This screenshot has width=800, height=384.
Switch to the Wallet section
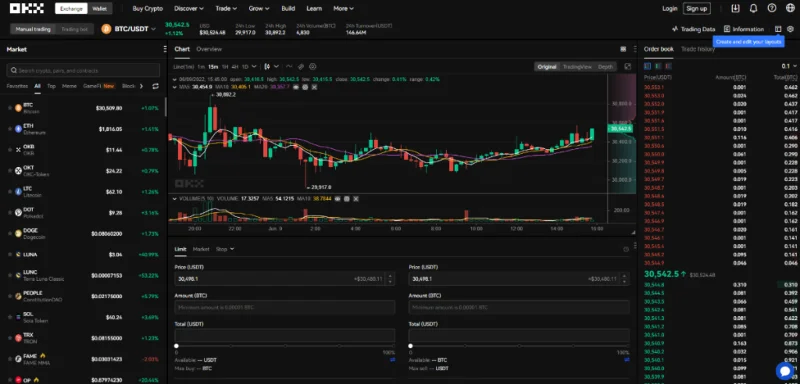99,8
